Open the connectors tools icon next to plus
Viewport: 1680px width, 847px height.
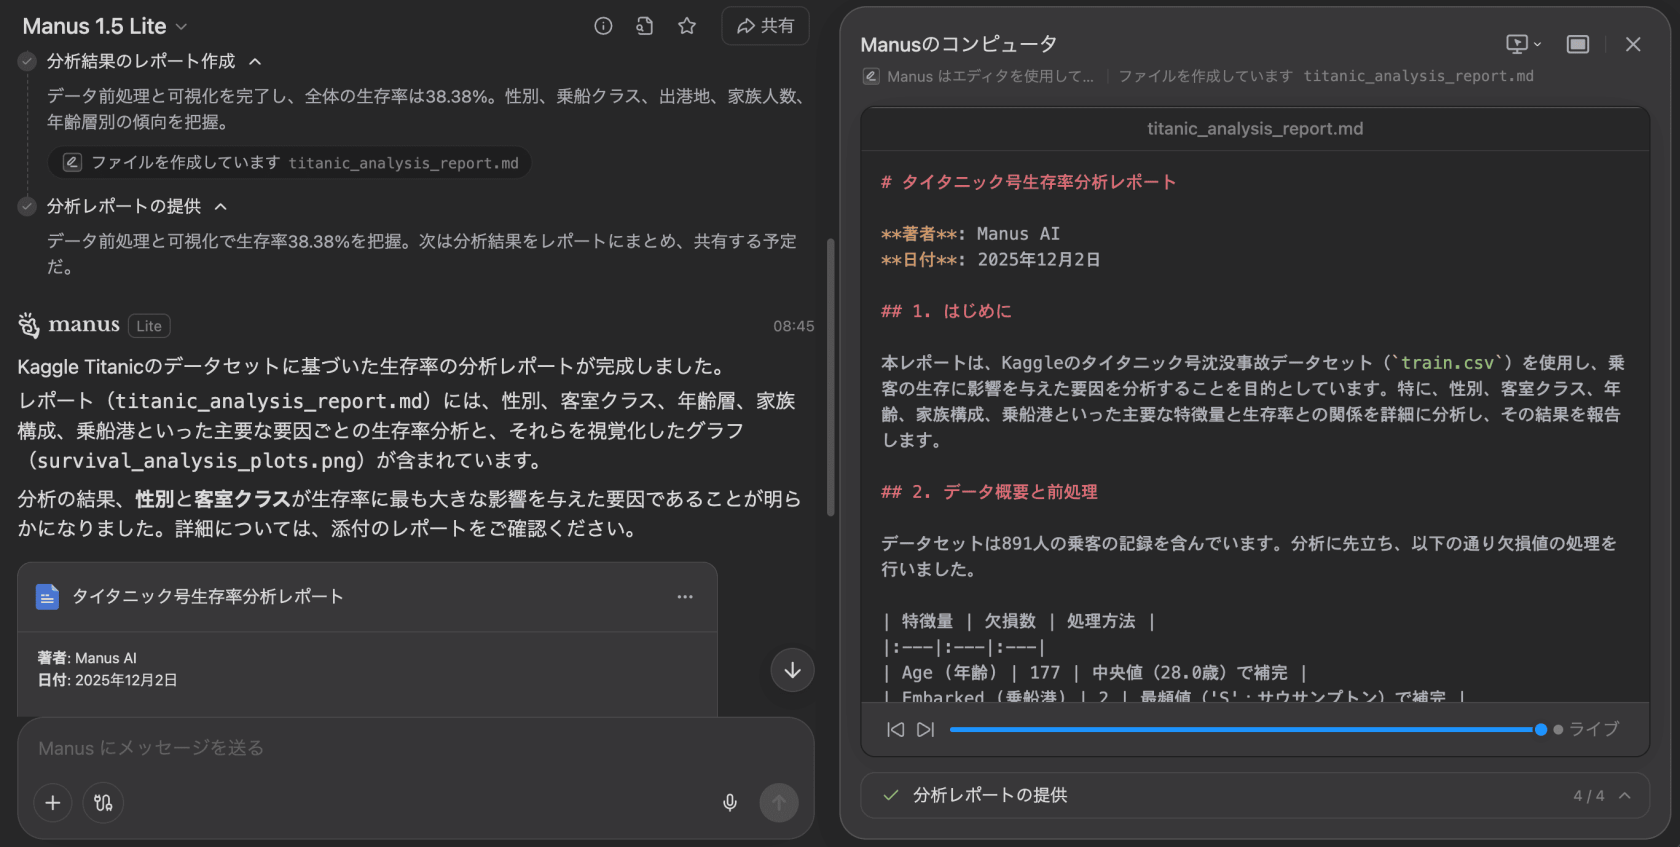click(x=103, y=802)
